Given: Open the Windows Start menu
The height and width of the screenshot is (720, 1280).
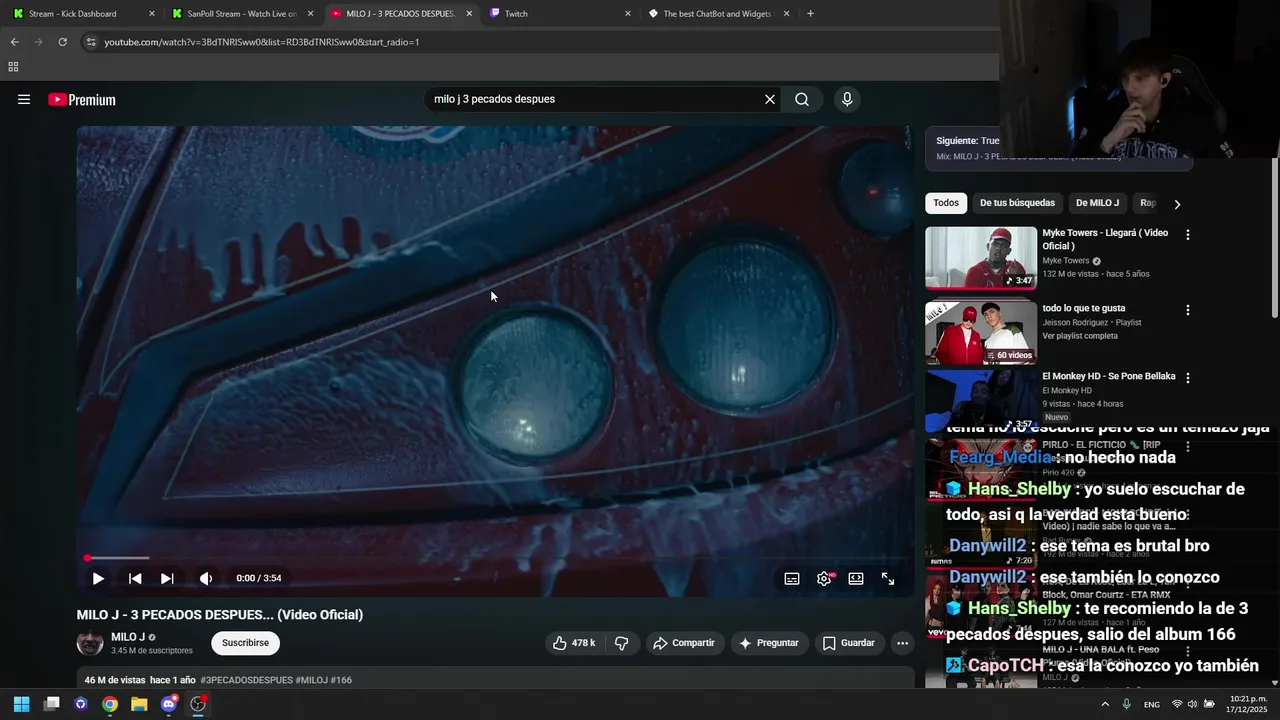Looking at the screenshot, I should (21, 704).
